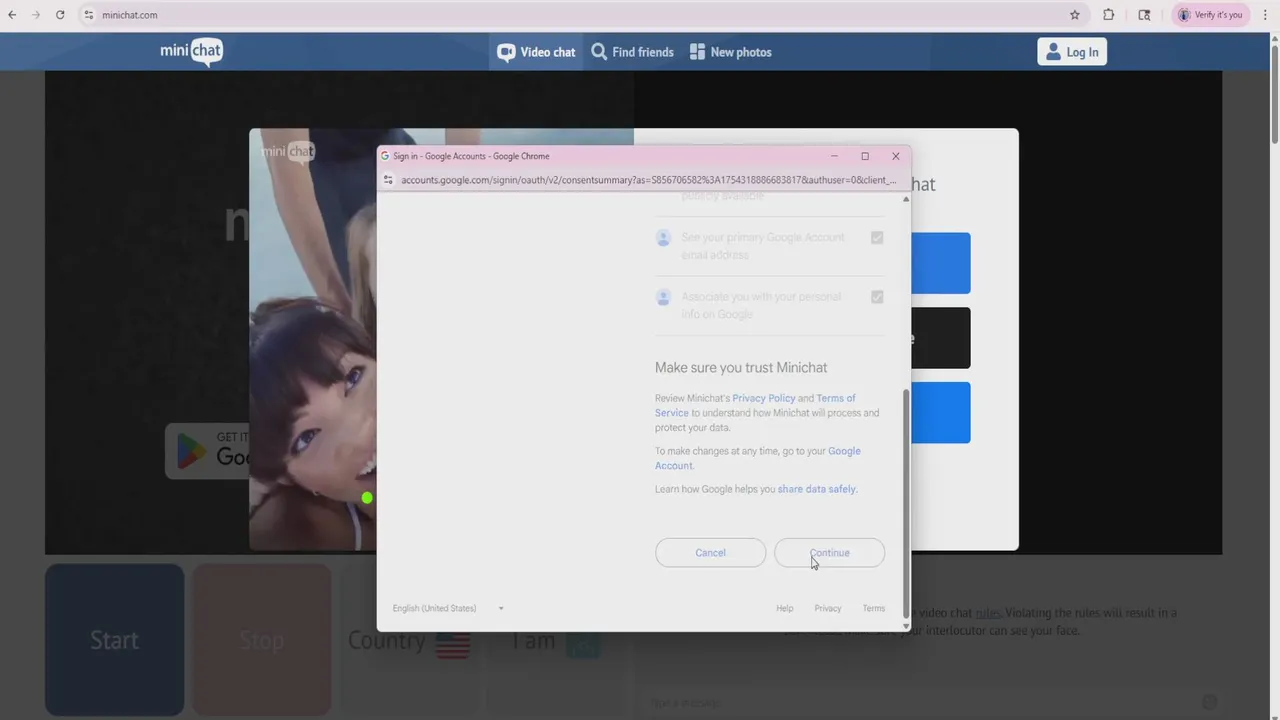Click the Terms footer link

coord(874,608)
